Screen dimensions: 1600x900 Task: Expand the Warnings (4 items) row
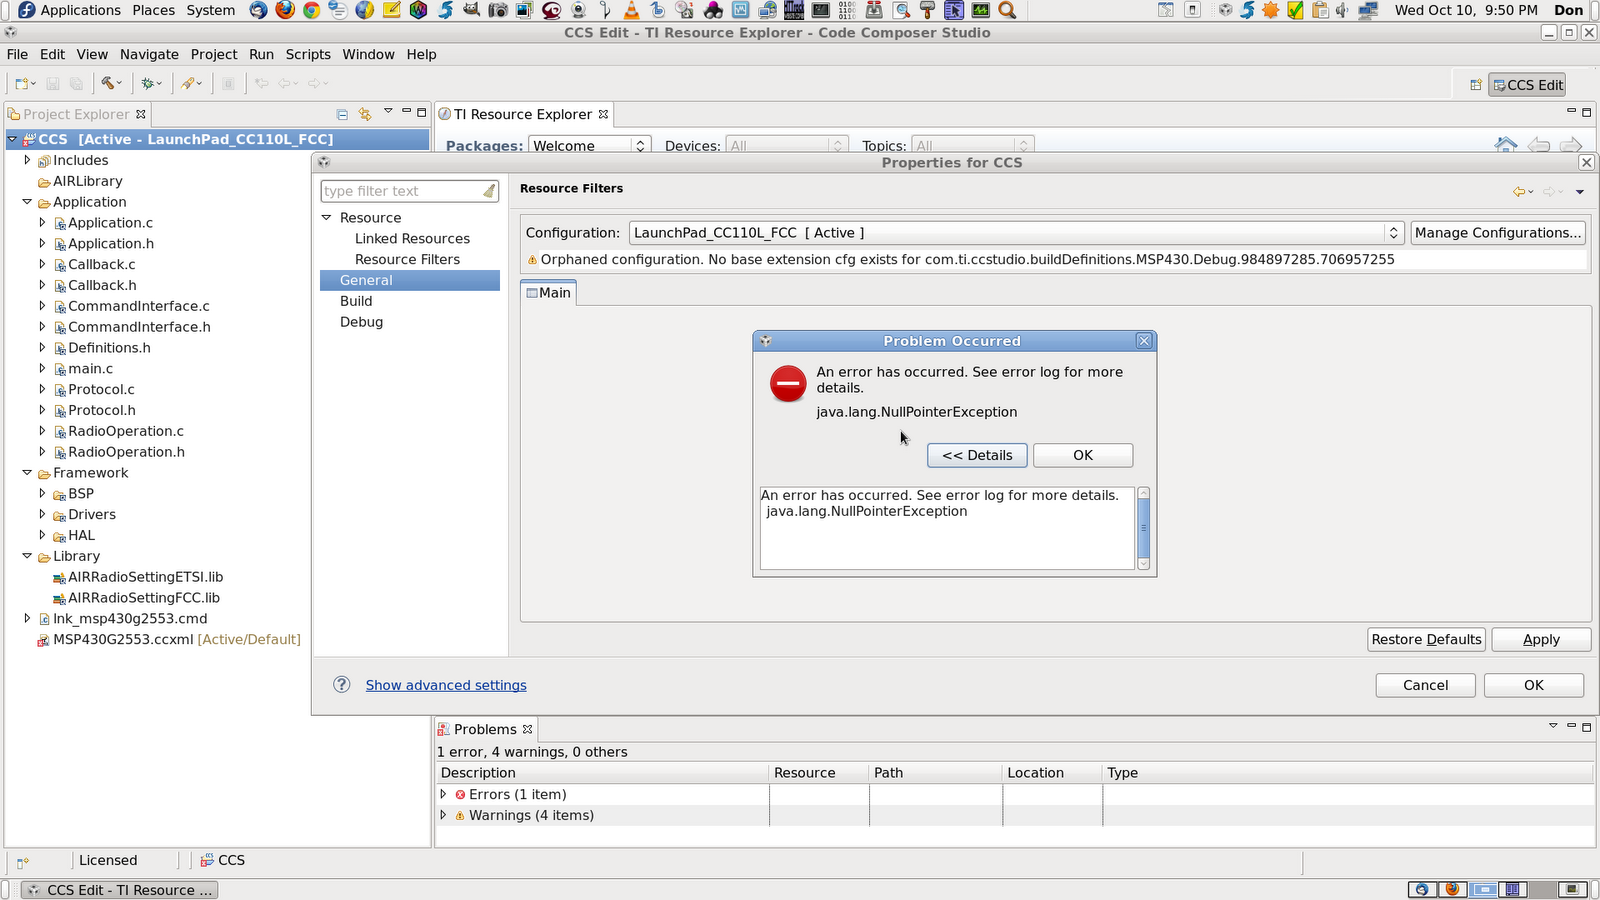click(444, 815)
